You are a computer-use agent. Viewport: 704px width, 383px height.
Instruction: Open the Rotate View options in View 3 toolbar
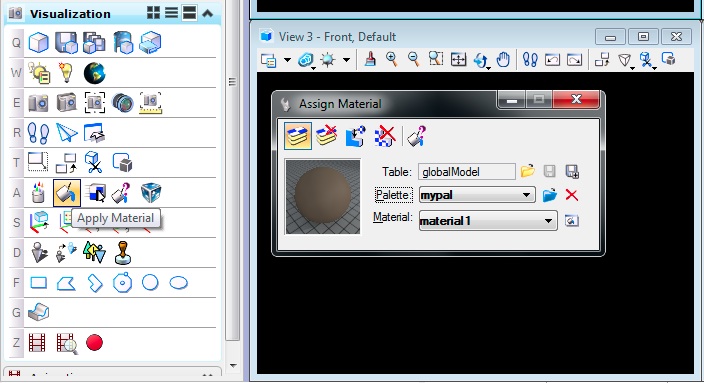click(481, 60)
